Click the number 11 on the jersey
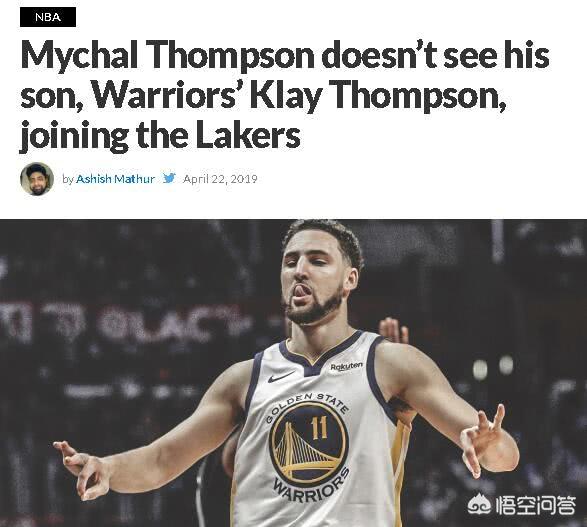Viewport: 587px width, 527px height. 319,428
